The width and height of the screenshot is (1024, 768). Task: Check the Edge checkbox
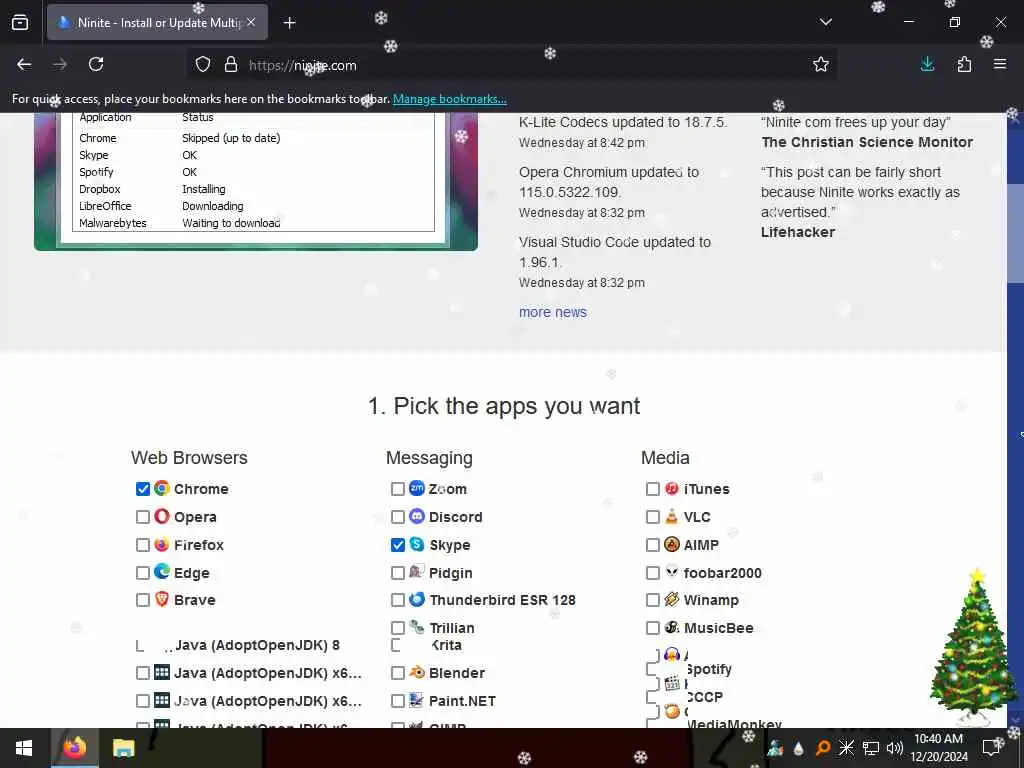[x=142, y=573]
